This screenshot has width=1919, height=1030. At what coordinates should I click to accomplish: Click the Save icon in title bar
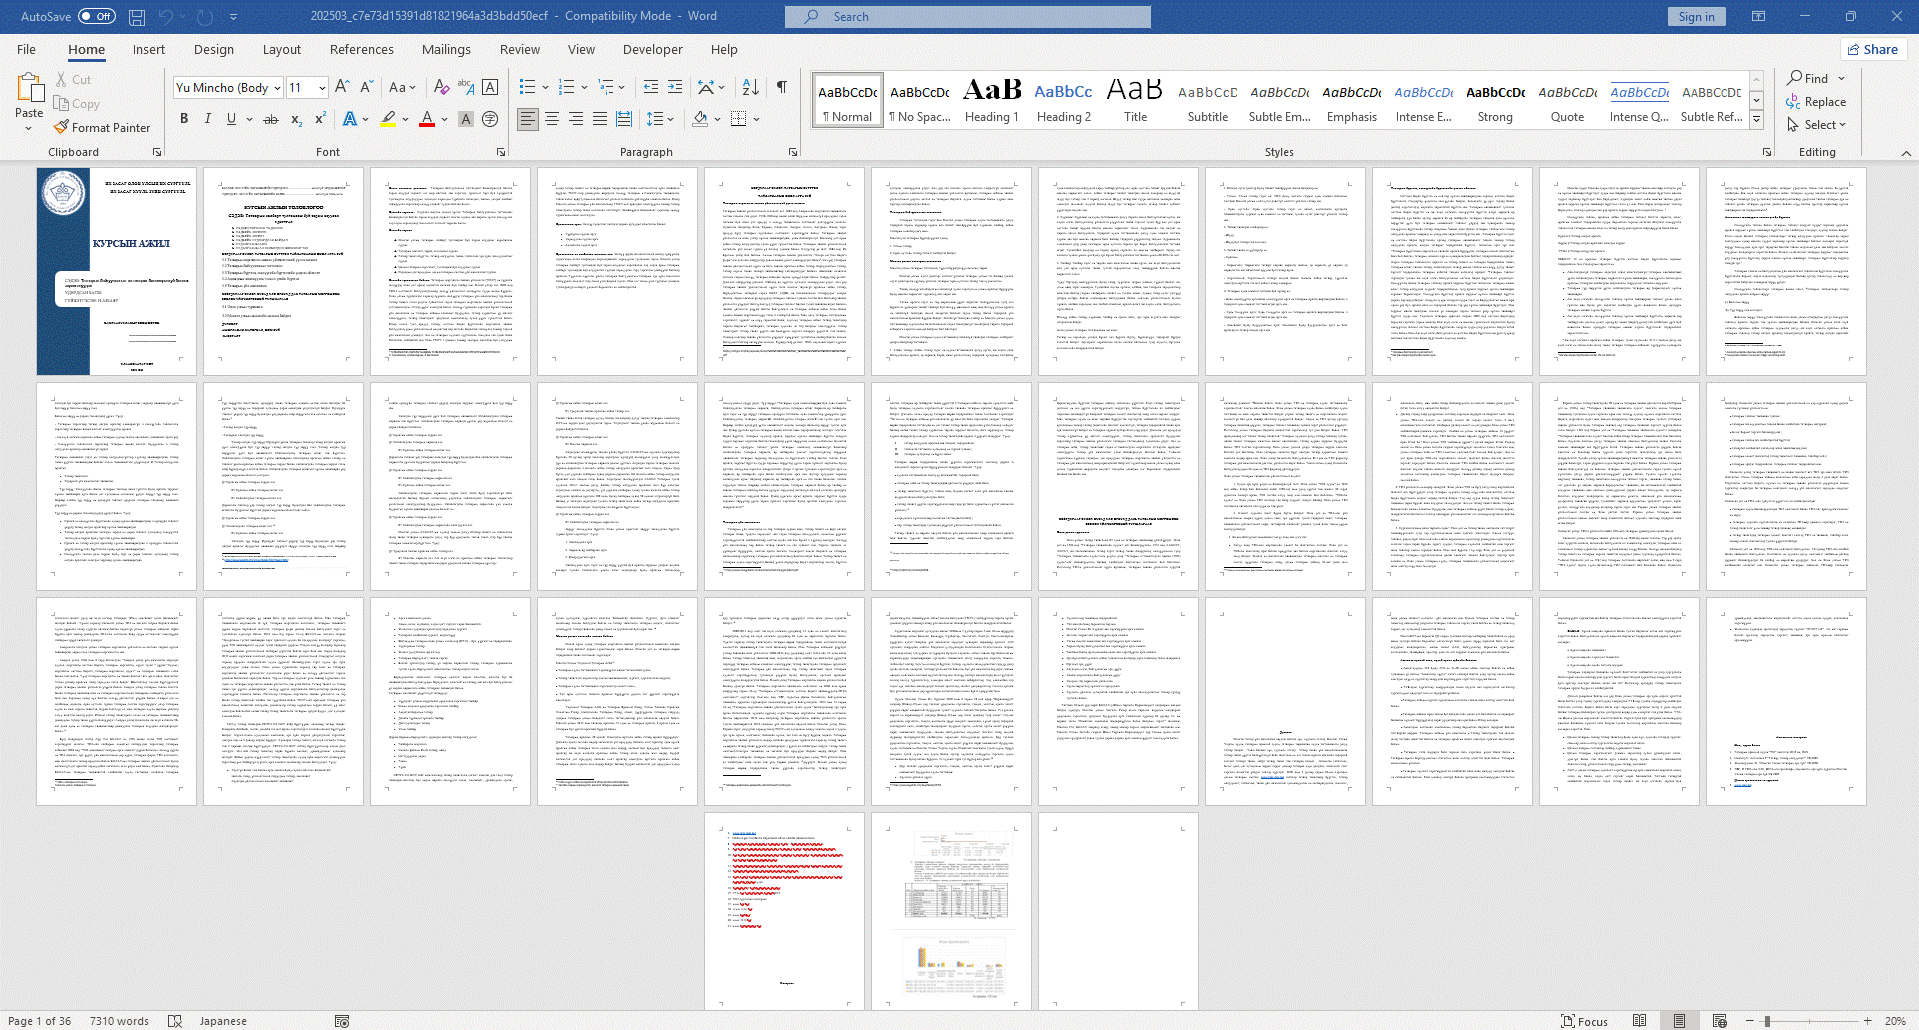(x=137, y=17)
